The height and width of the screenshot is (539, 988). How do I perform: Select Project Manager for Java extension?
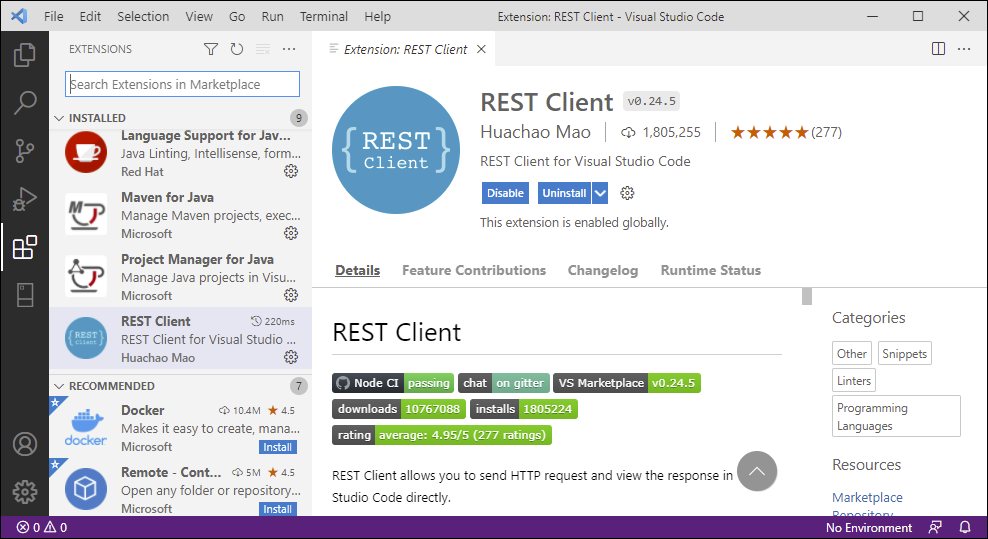click(180, 277)
